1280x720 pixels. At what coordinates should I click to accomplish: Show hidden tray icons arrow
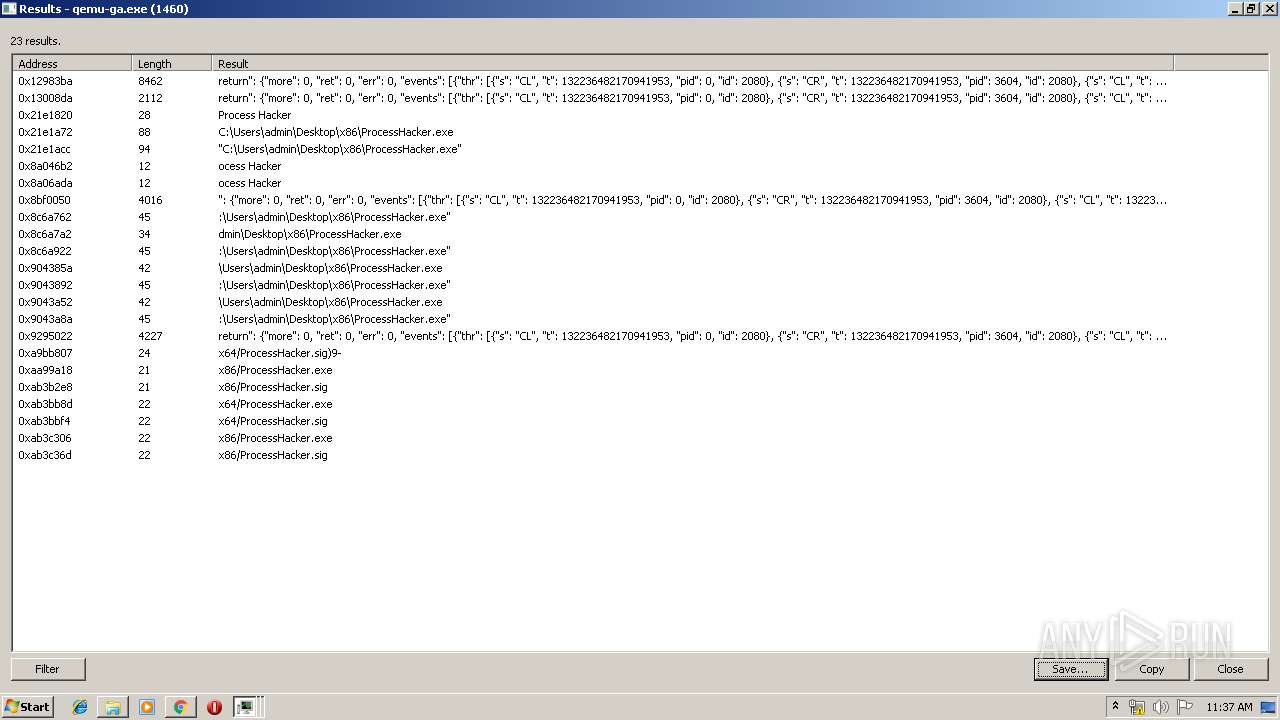[1115, 707]
